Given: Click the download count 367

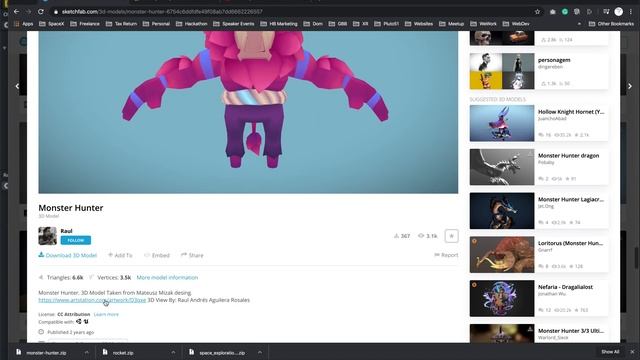Looking at the screenshot, I should (402, 236).
